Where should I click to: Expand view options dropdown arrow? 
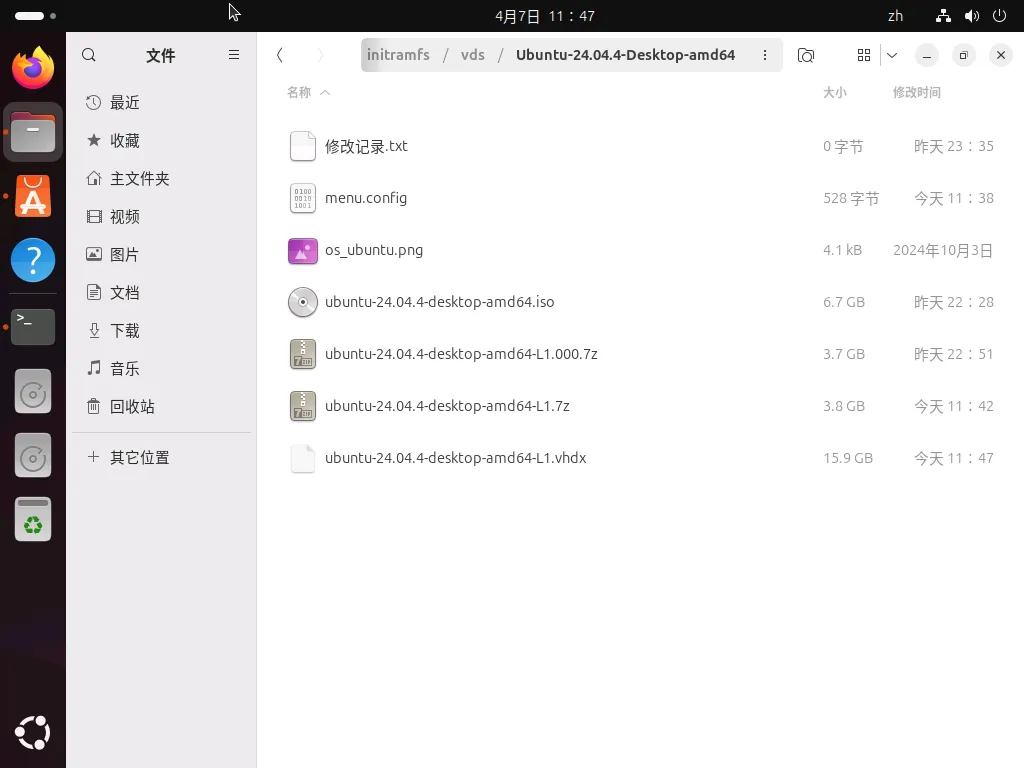(892, 55)
